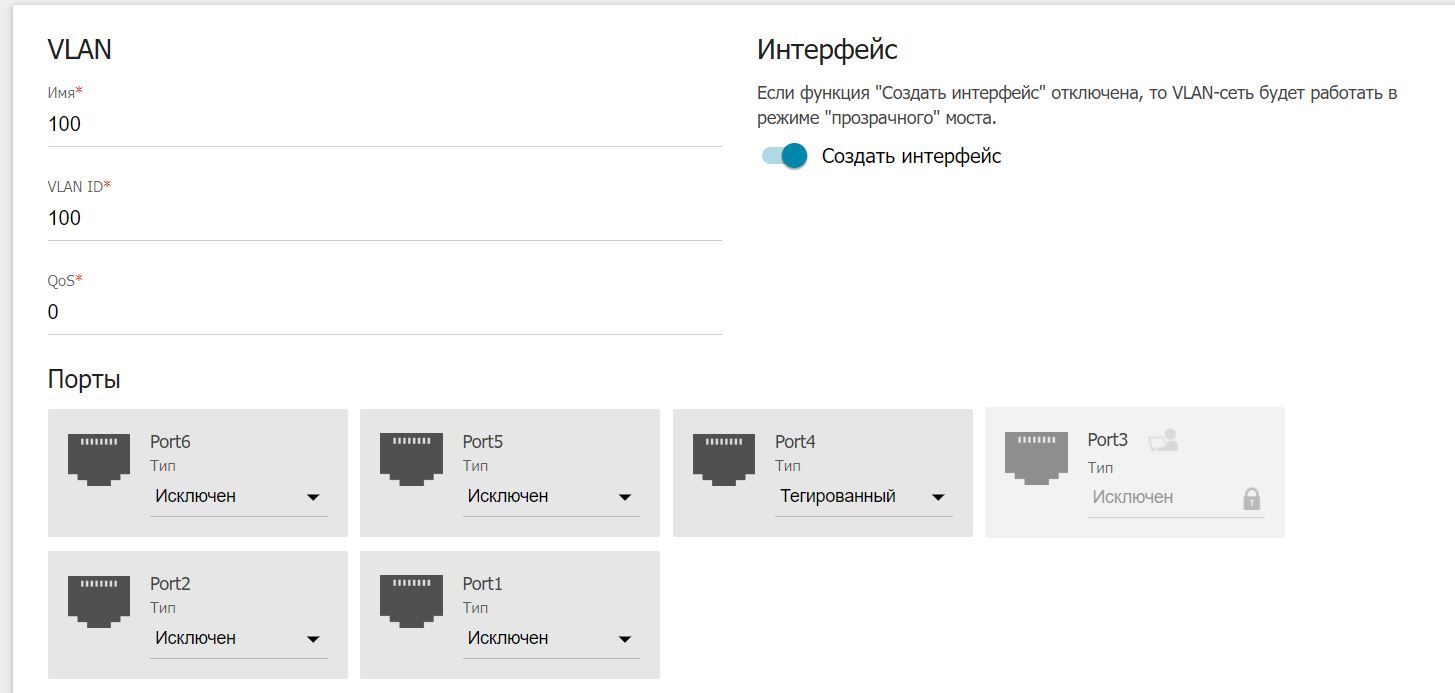Focus the QoS input field
1455x693 pixels.
tap(384, 313)
